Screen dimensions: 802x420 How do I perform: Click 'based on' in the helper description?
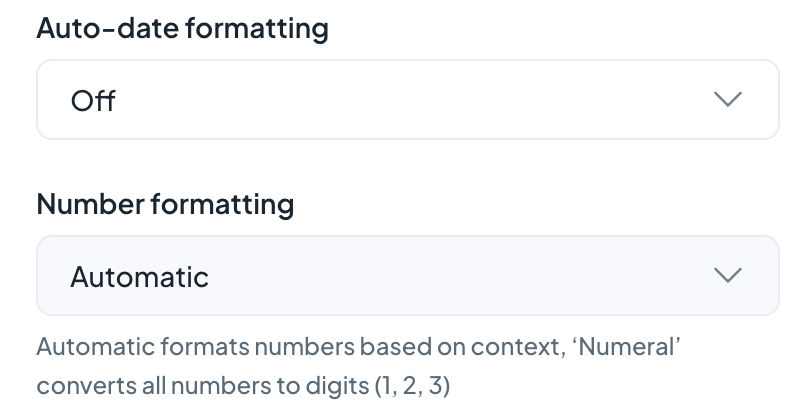(412, 346)
